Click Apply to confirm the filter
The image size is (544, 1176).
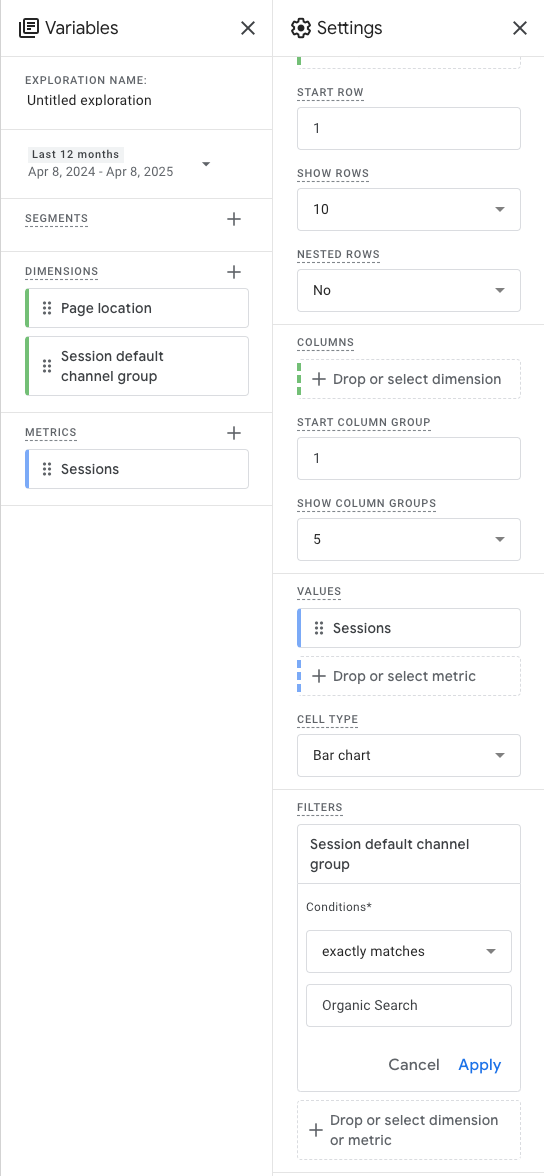(x=480, y=1065)
